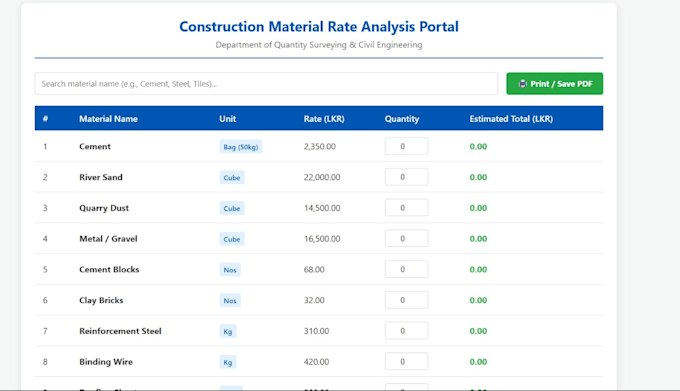
Task: Click the Unit column header
Action: (228, 119)
